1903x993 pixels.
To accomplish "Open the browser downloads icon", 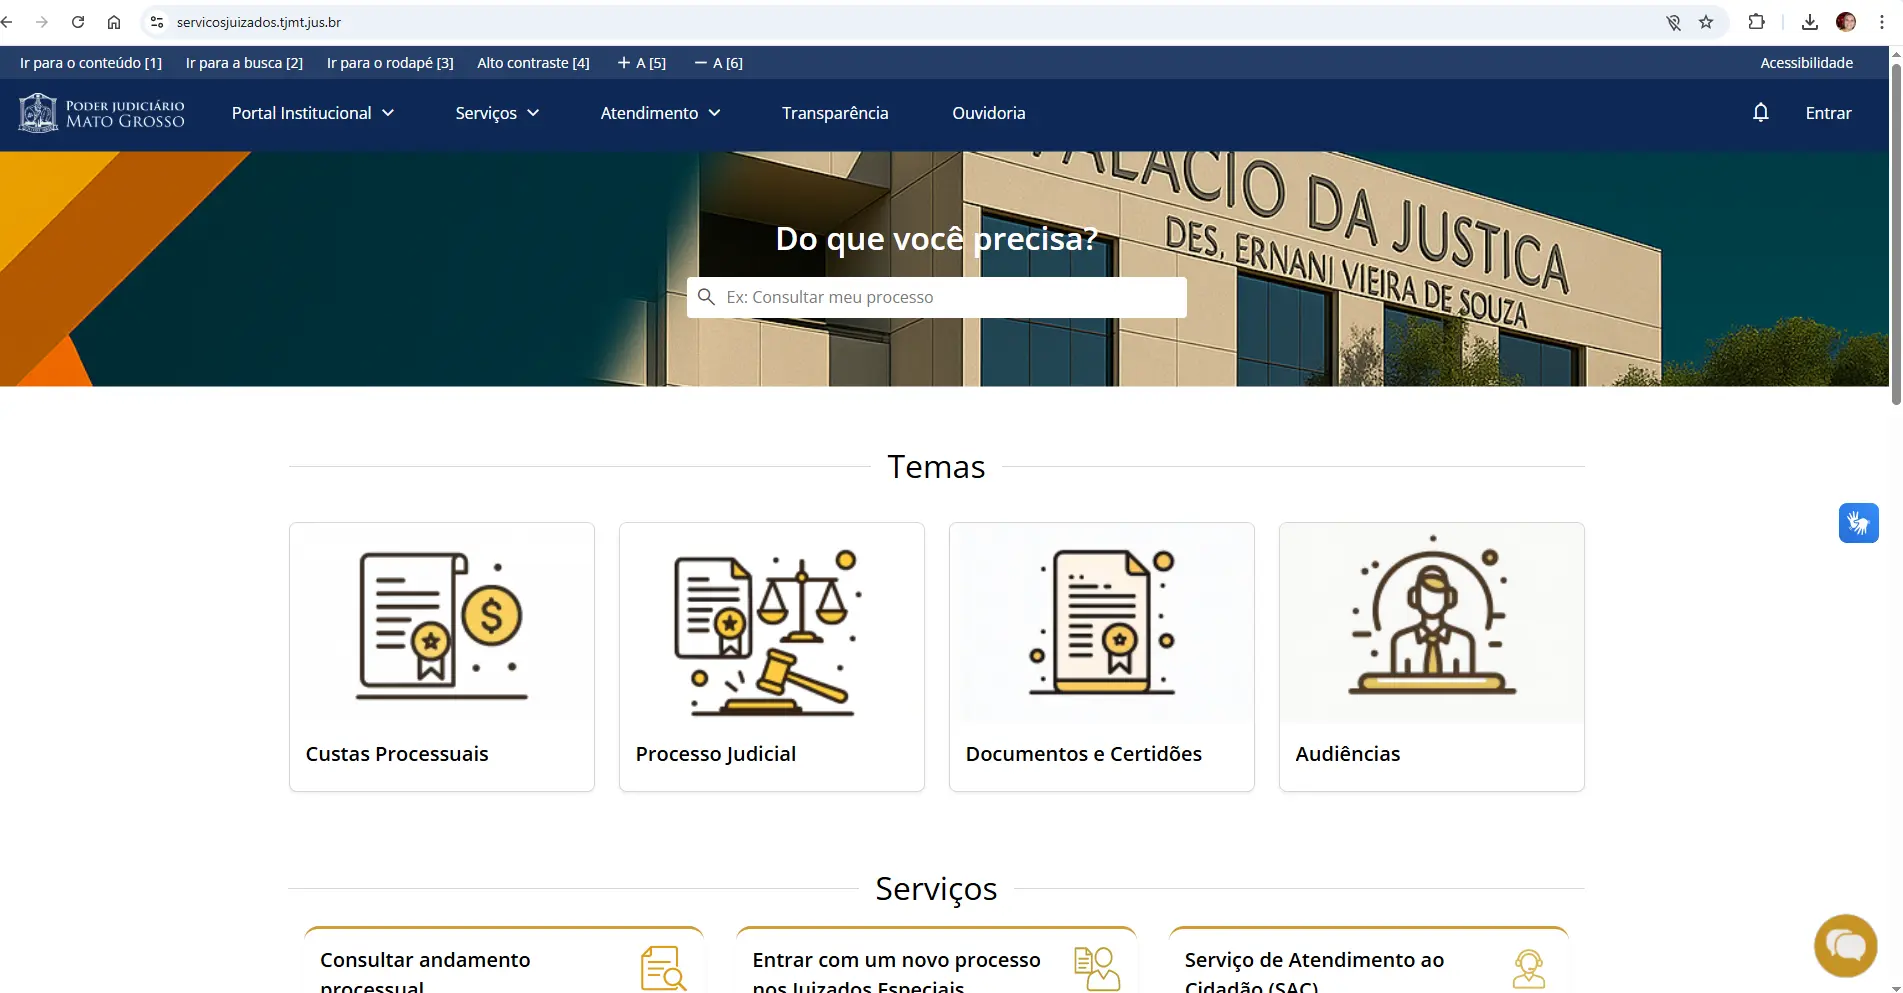I will 1809,22.
